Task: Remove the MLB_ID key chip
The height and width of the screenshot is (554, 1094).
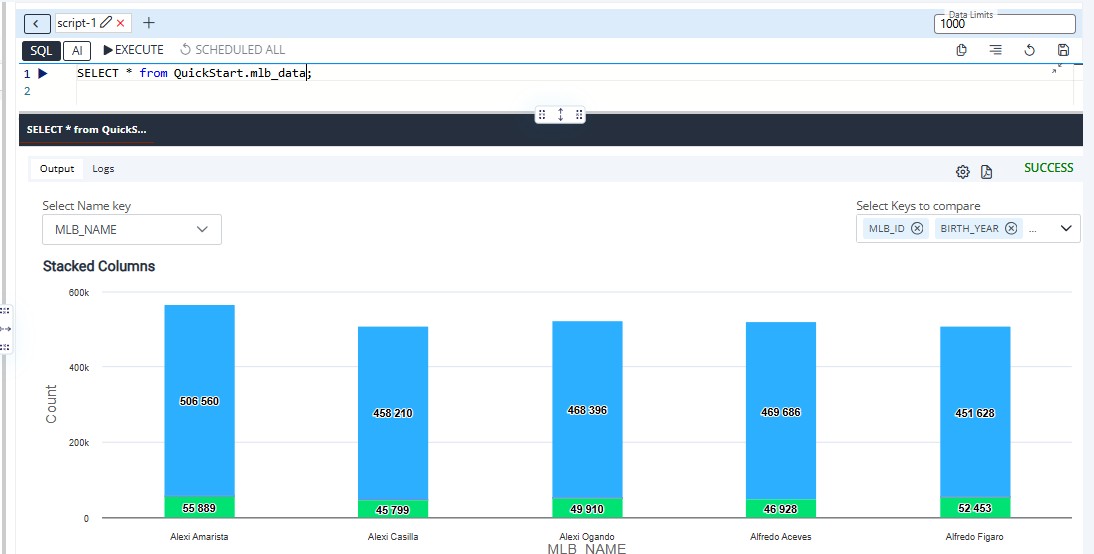Action: (917, 229)
